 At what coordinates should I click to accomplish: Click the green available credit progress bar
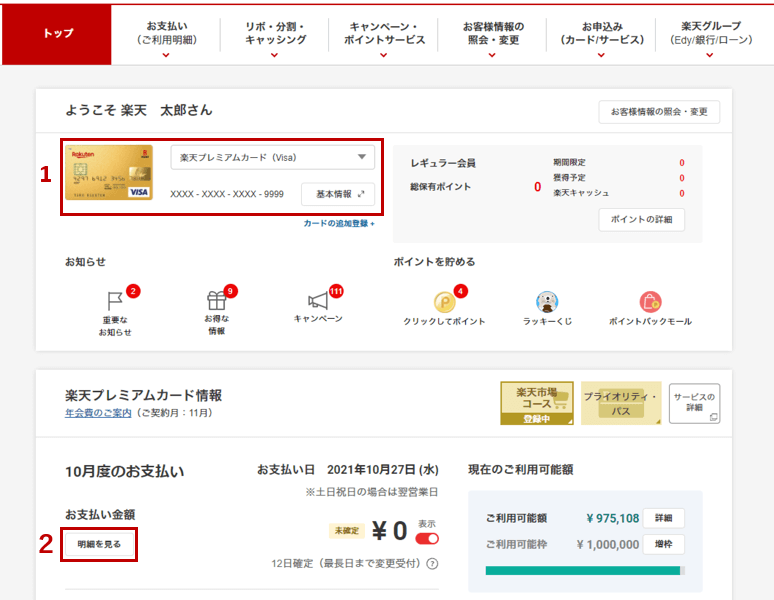[x=585, y=571]
